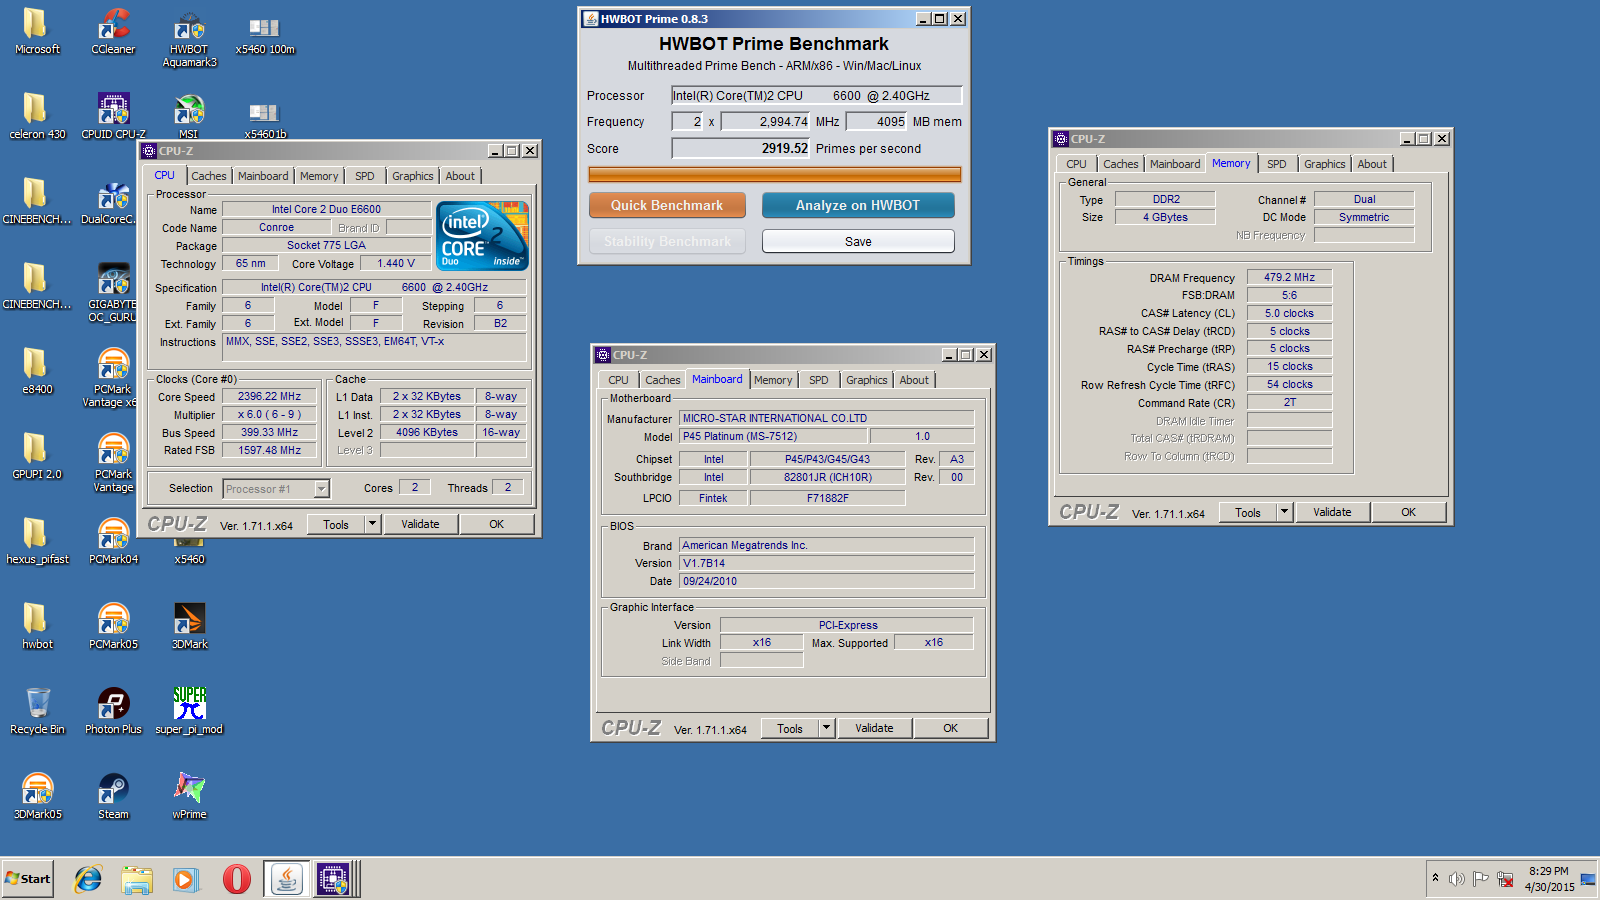Select the Core Voltage value 1.440 V
1600x900 pixels.
pyautogui.click(x=396, y=264)
